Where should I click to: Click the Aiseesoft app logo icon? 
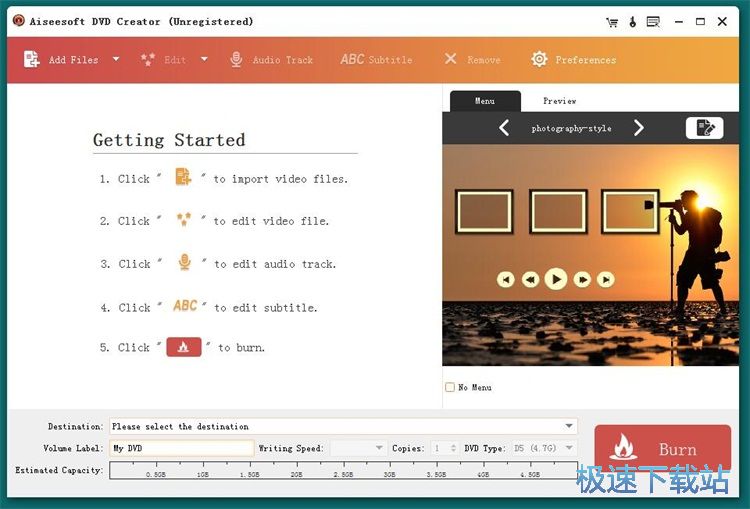pyautogui.click(x=19, y=21)
